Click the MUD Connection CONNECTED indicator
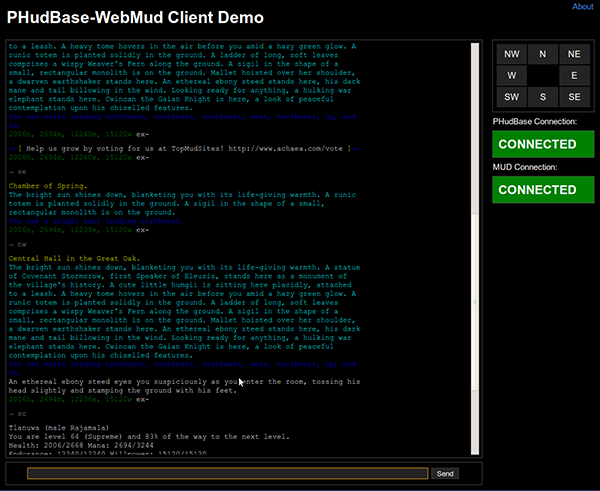Image resolution: width=600 pixels, height=491 pixels. tap(543, 189)
